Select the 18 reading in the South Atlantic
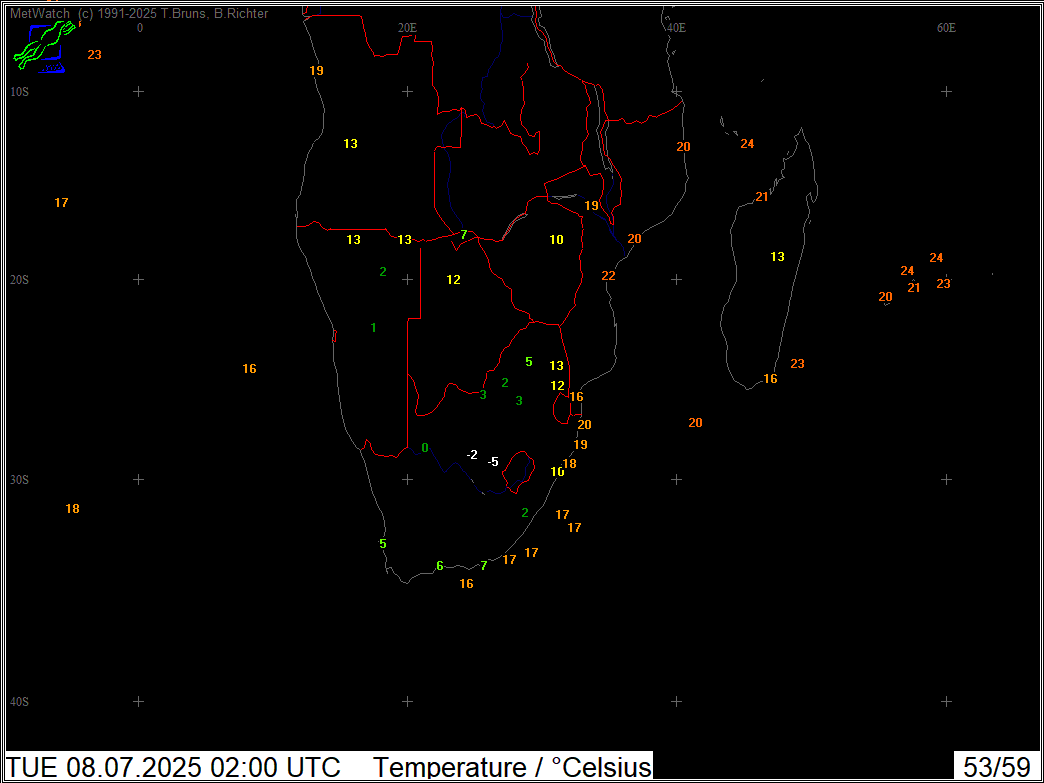 pyautogui.click(x=73, y=509)
